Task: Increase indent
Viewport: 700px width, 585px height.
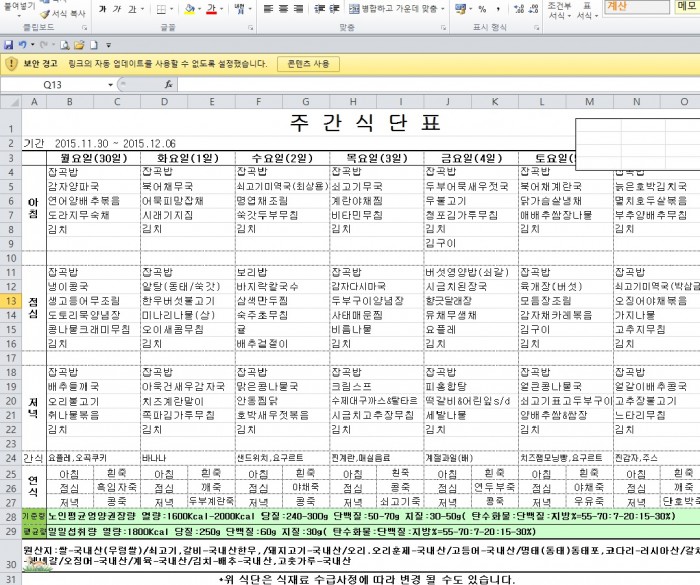Action: click(335, 8)
